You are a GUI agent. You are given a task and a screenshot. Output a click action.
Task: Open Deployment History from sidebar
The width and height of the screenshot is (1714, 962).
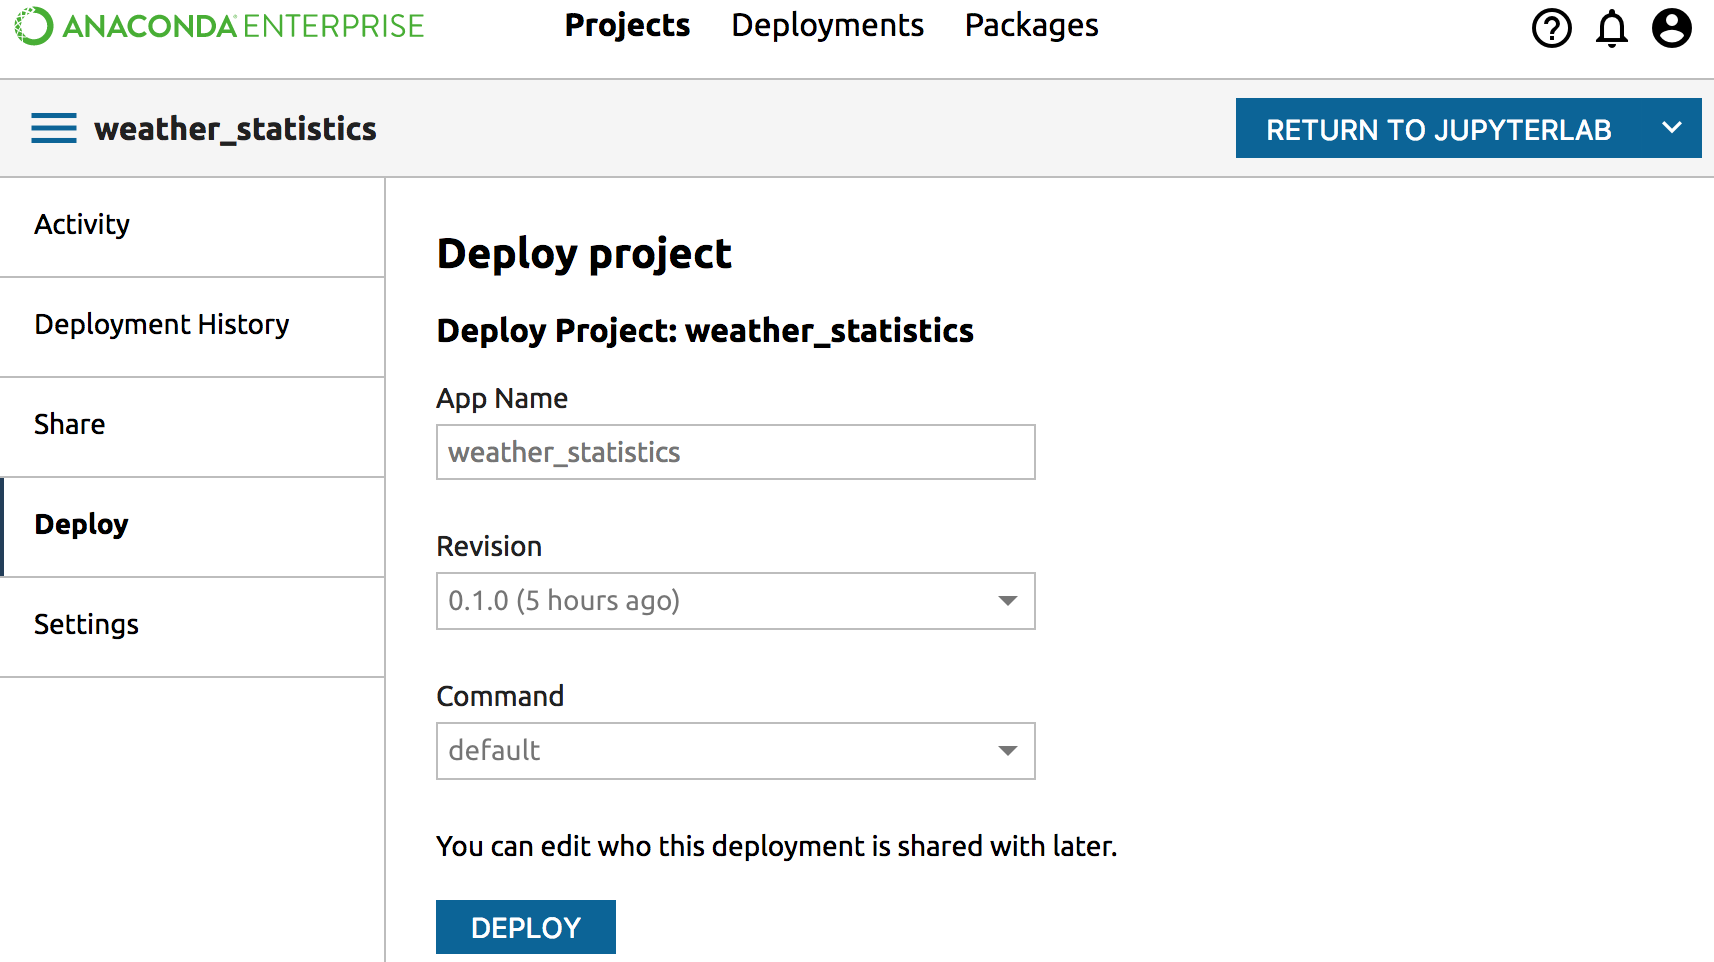click(162, 325)
